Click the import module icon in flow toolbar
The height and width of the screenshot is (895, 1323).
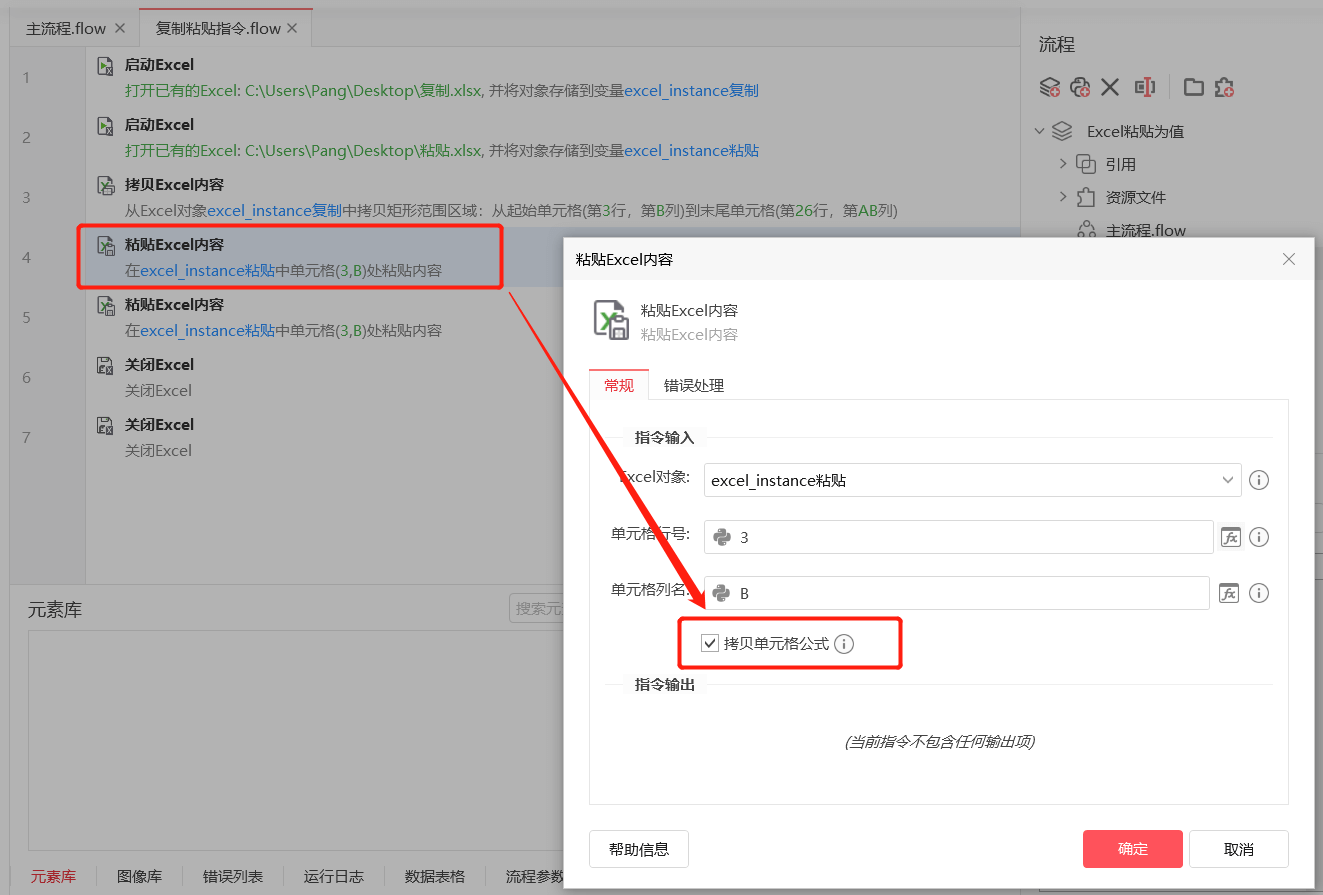coord(1225,87)
